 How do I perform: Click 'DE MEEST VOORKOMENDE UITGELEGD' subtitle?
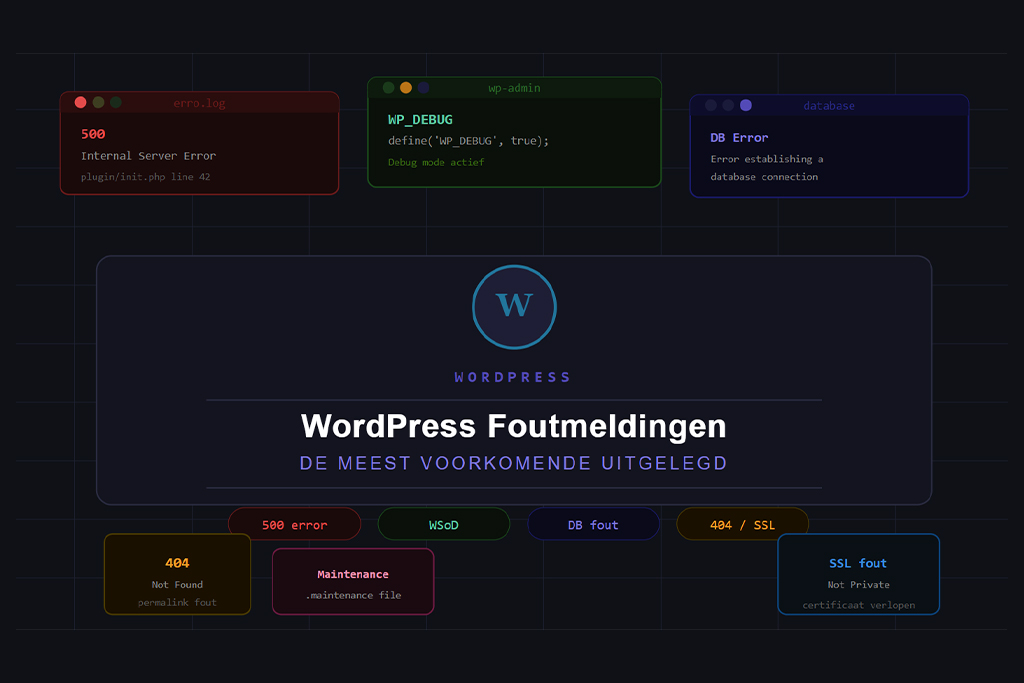[513, 463]
